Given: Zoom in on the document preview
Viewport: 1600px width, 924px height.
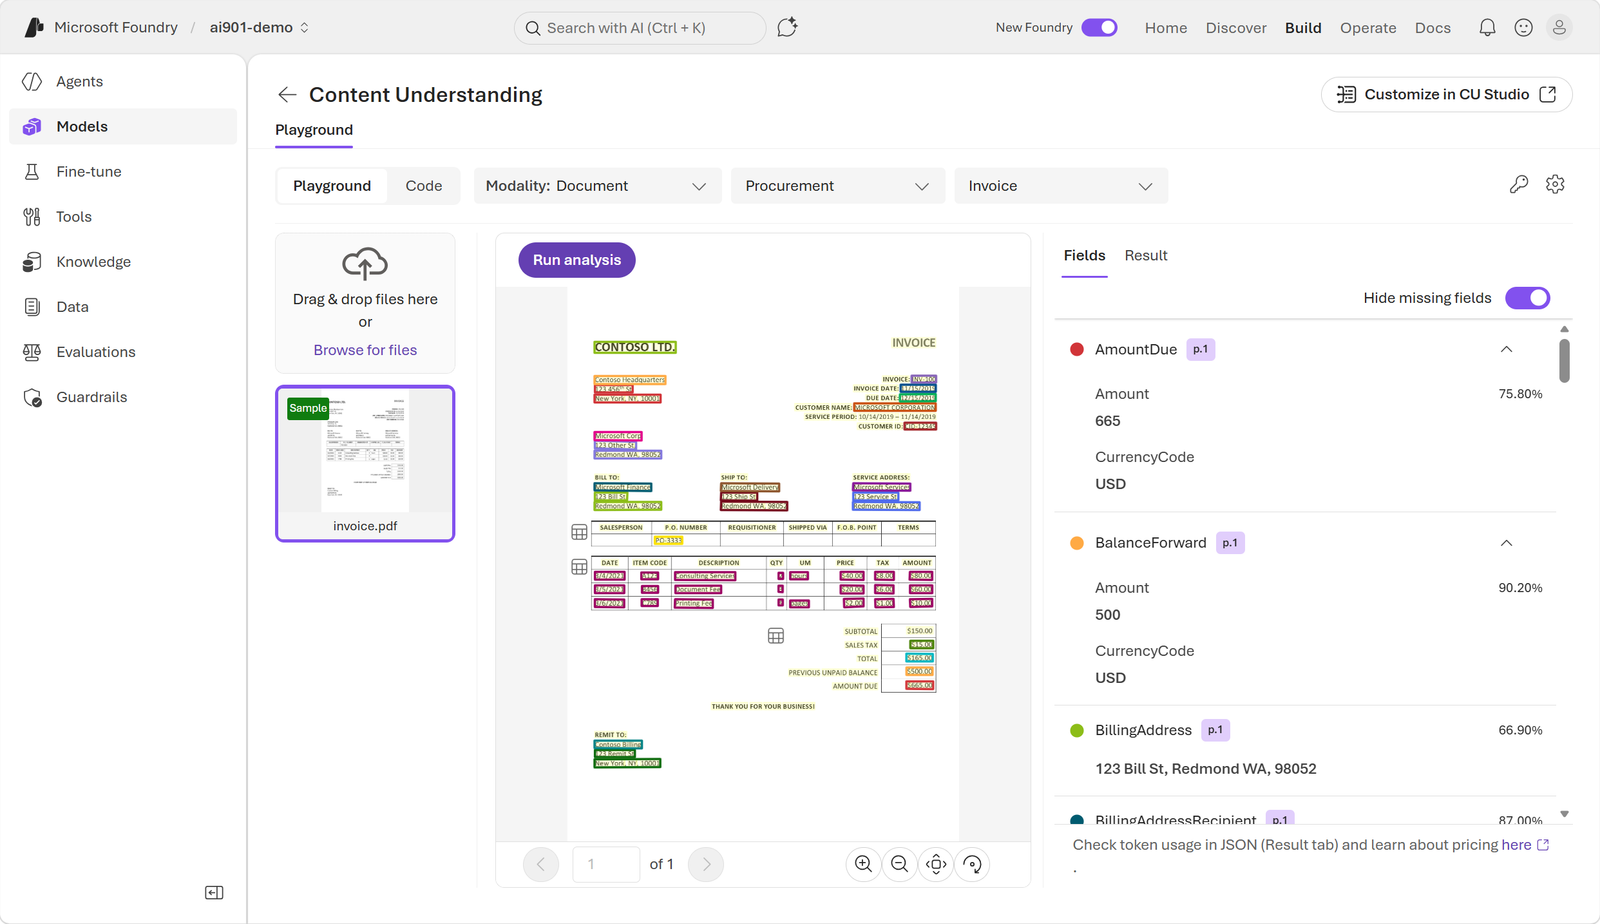Looking at the screenshot, I should (x=863, y=864).
